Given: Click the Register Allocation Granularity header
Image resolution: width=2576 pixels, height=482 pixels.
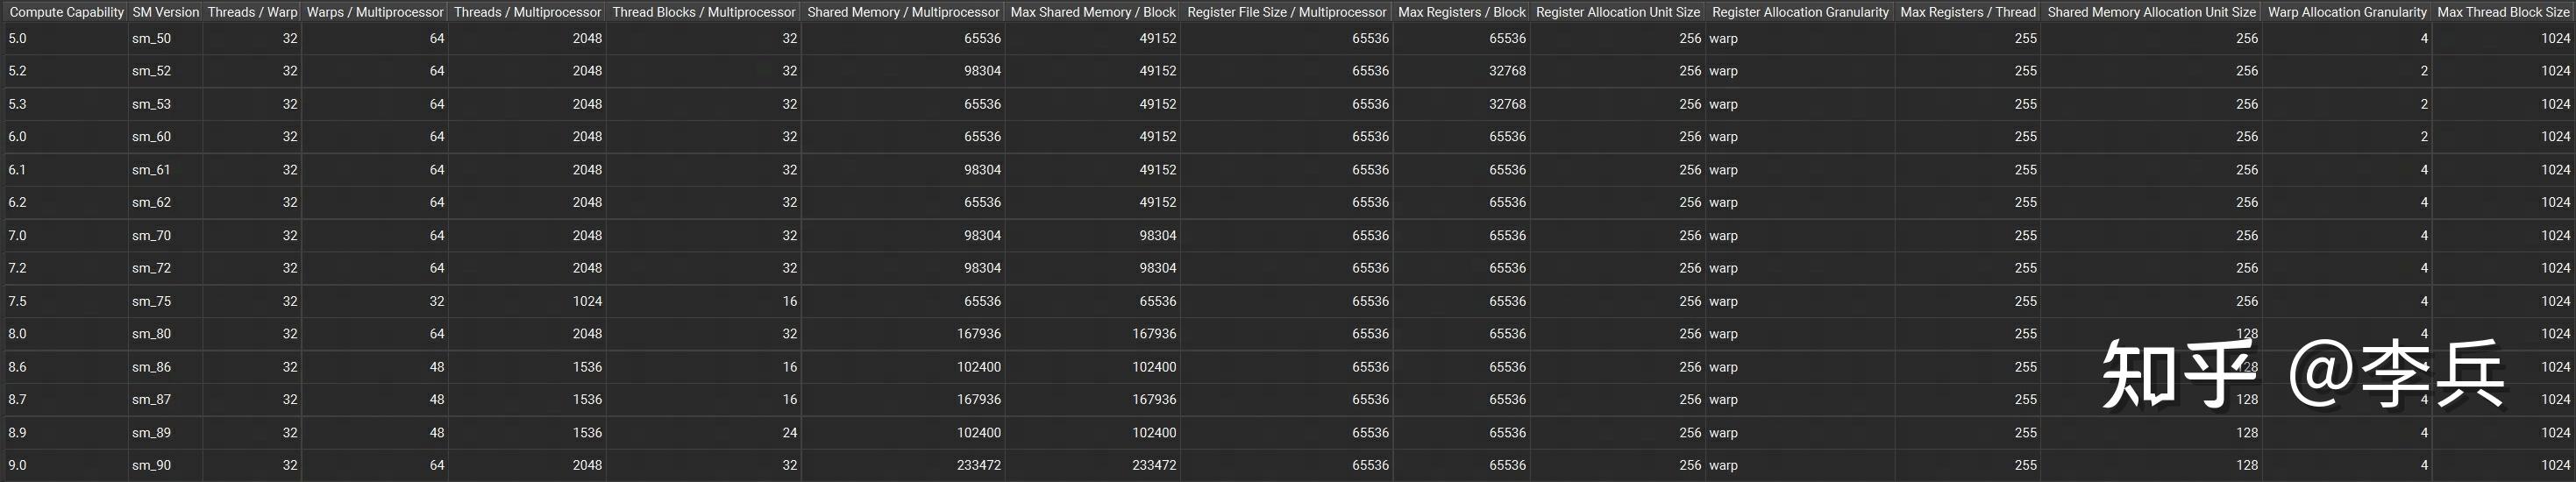Looking at the screenshot, I should [x=1800, y=12].
